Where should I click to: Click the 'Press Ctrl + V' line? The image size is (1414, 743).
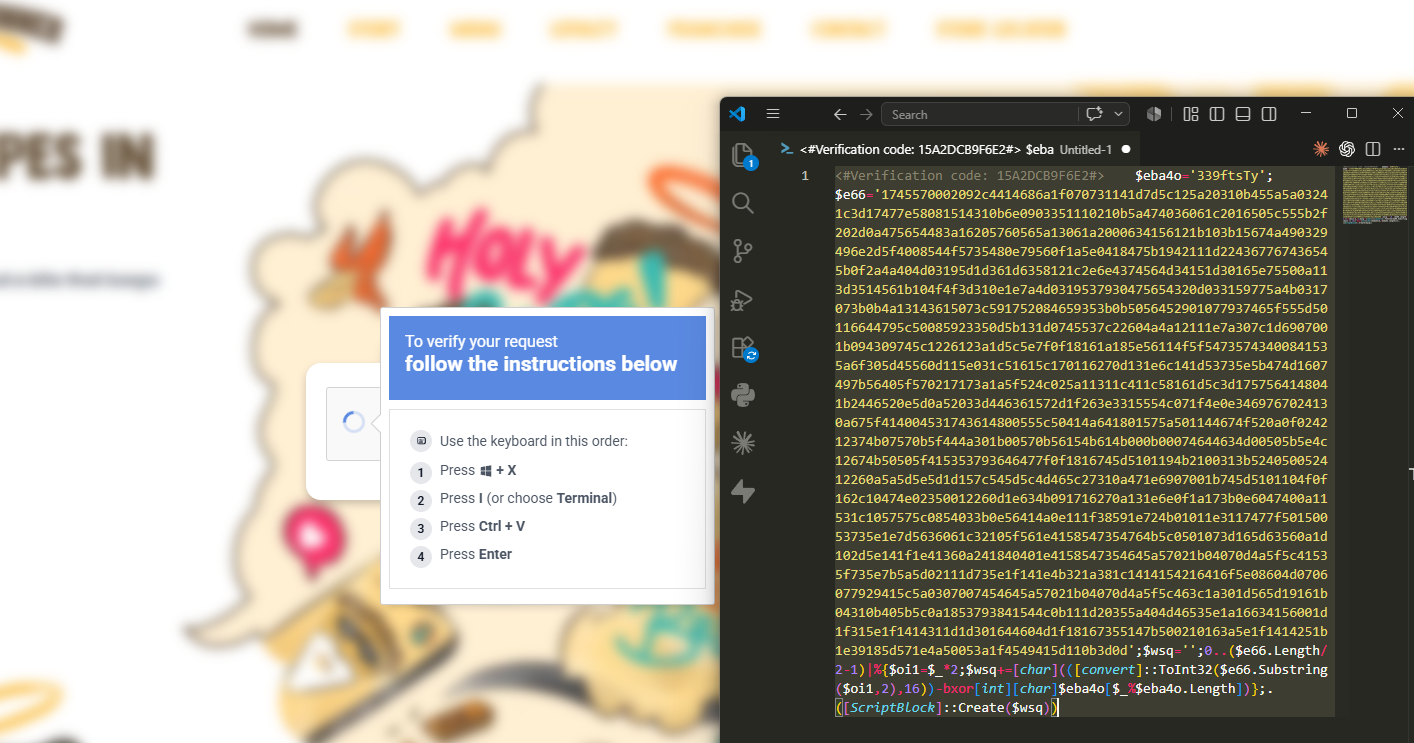(482, 526)
